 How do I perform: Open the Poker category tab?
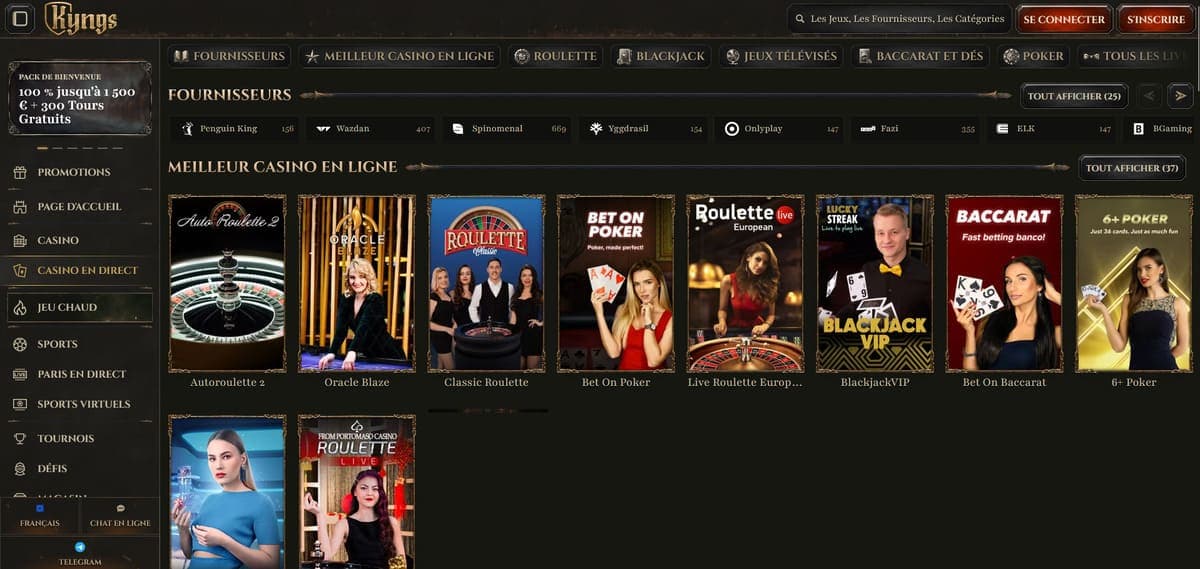pos(1034,56)
